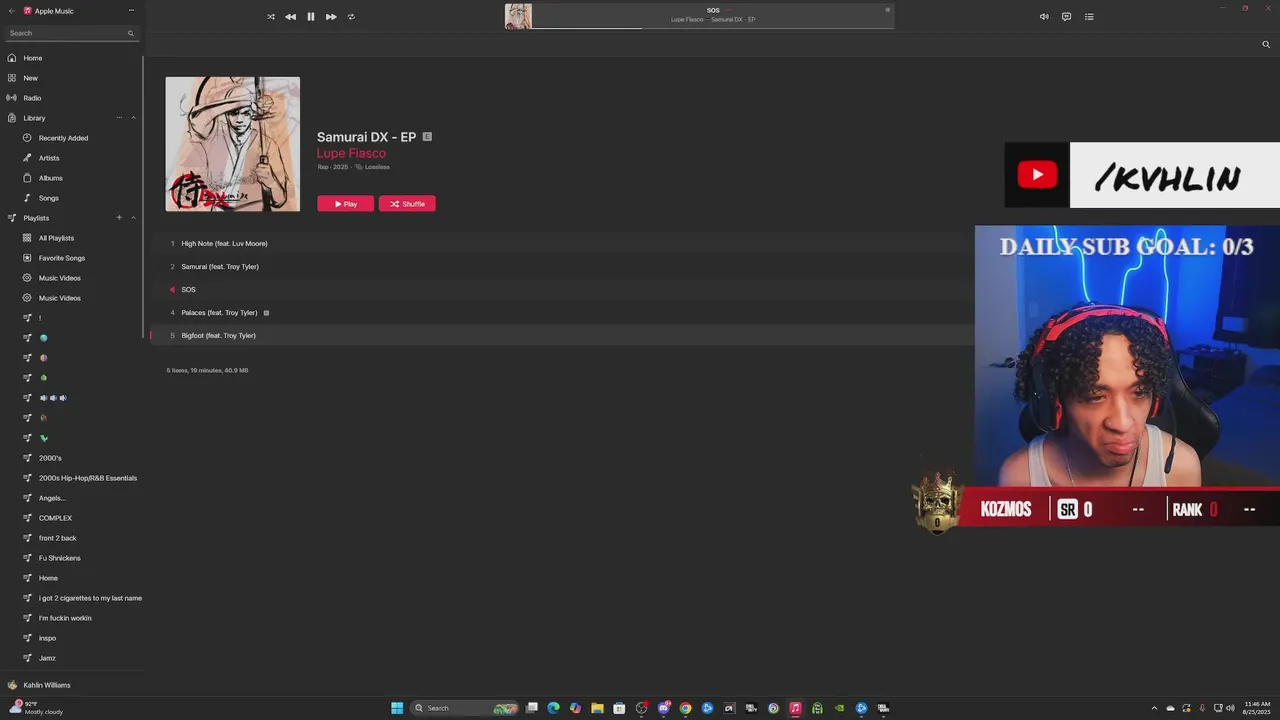Add a new playlist with plus icon
The width and height of the screenshot is (1280, 720).
coord(119,218)
